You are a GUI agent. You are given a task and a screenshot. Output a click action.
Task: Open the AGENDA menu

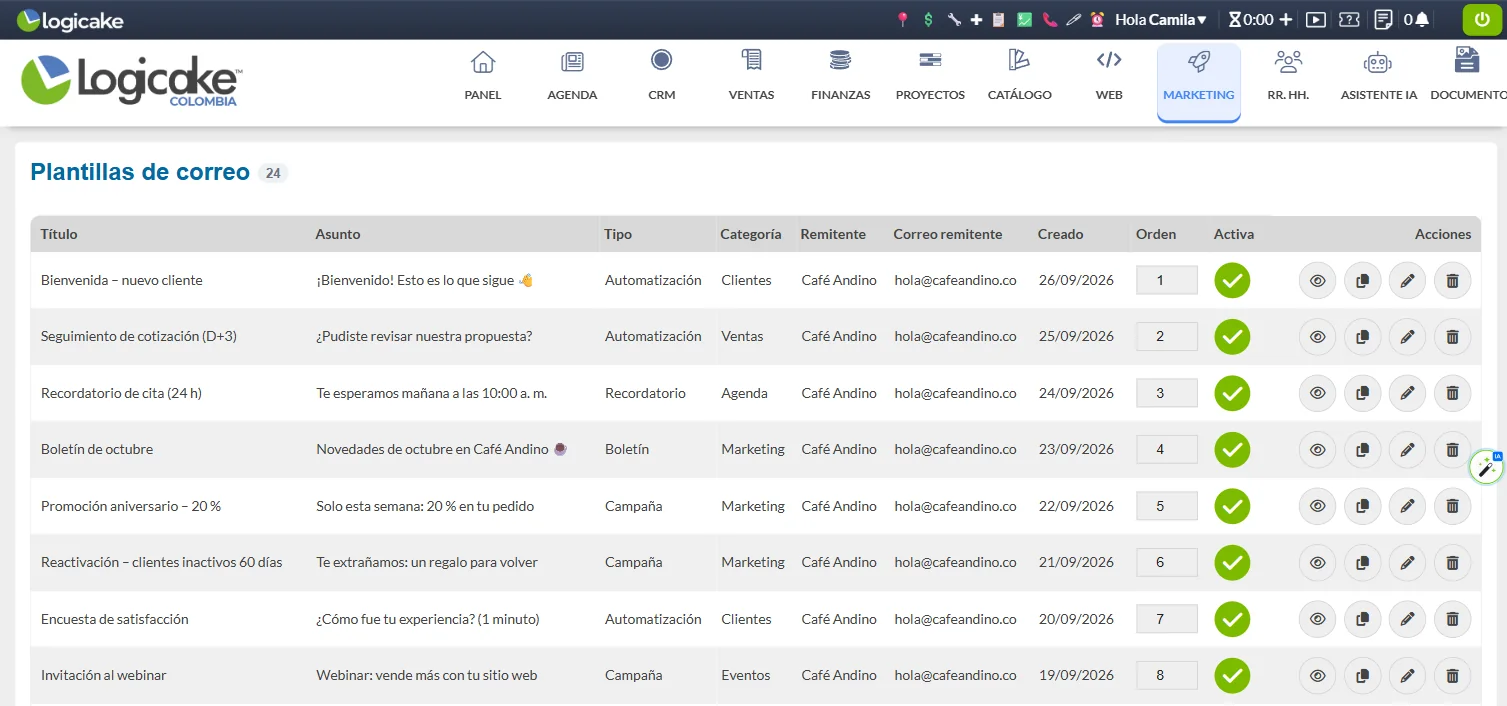572,76
